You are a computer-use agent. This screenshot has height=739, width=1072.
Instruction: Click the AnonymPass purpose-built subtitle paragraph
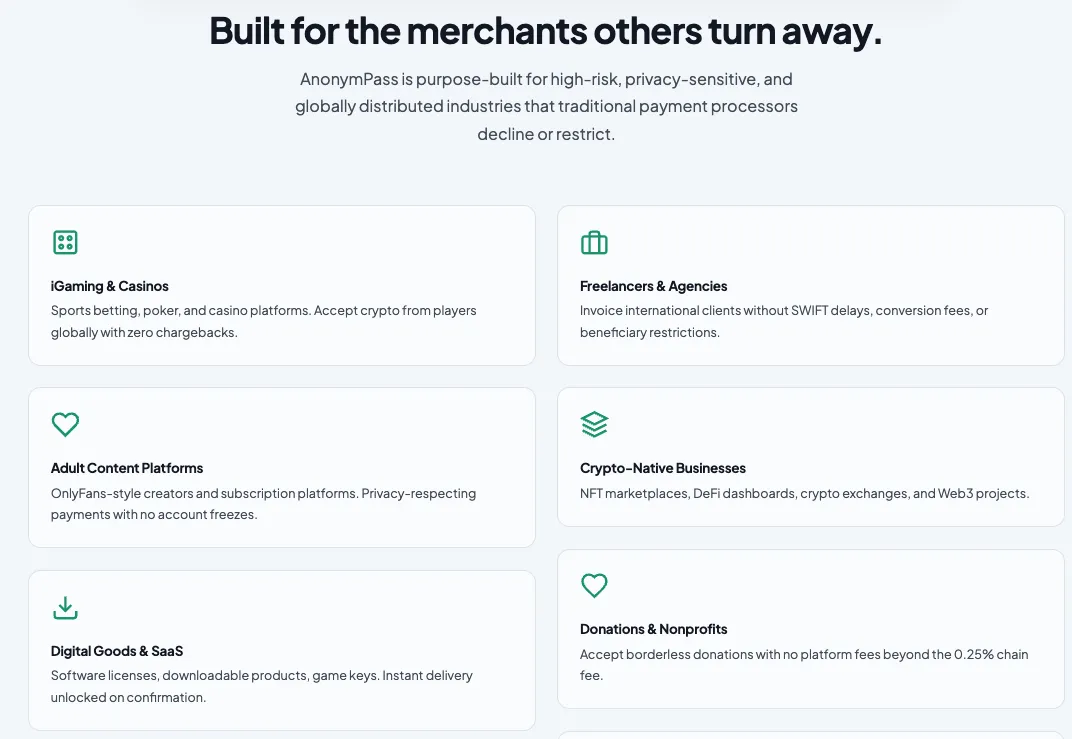(546, 107)
